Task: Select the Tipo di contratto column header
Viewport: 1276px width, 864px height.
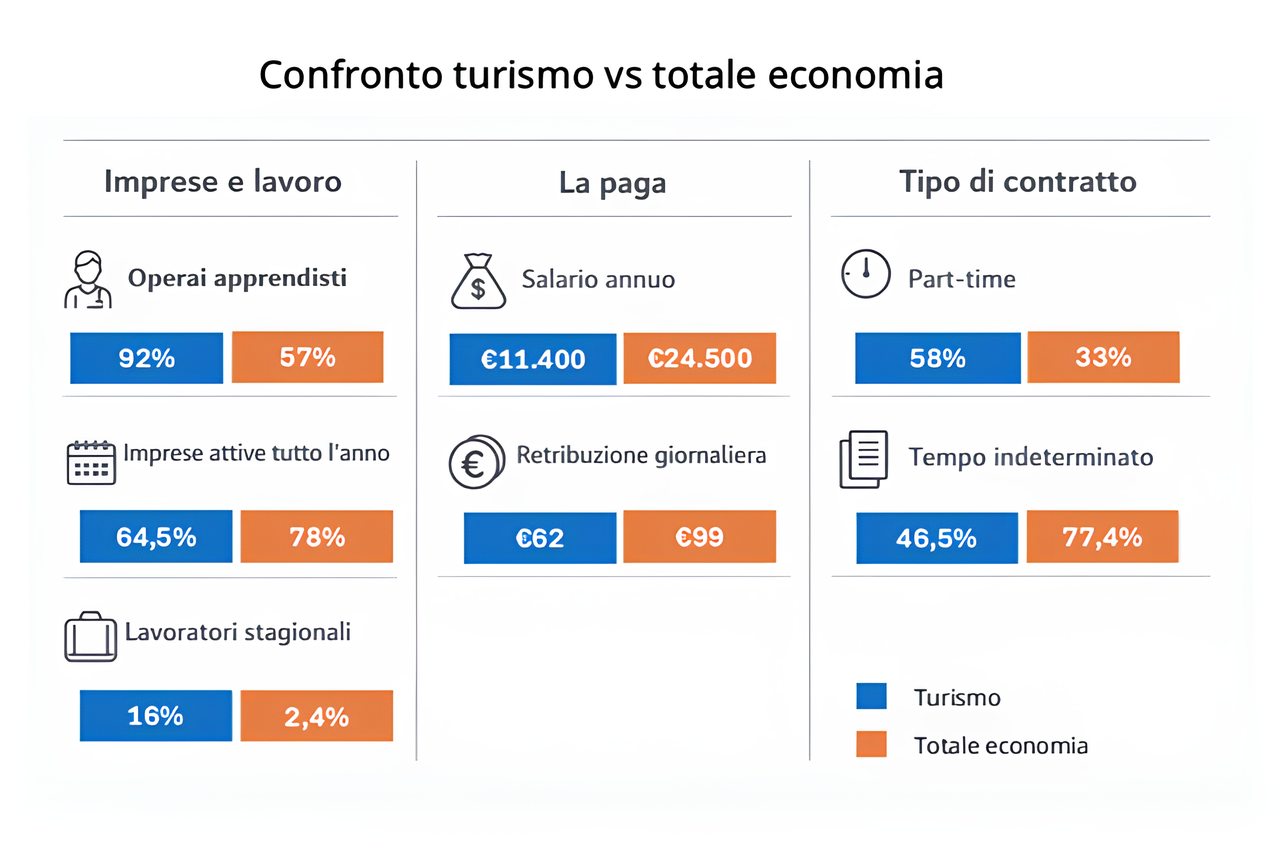Action: (x=1018, y=182)
